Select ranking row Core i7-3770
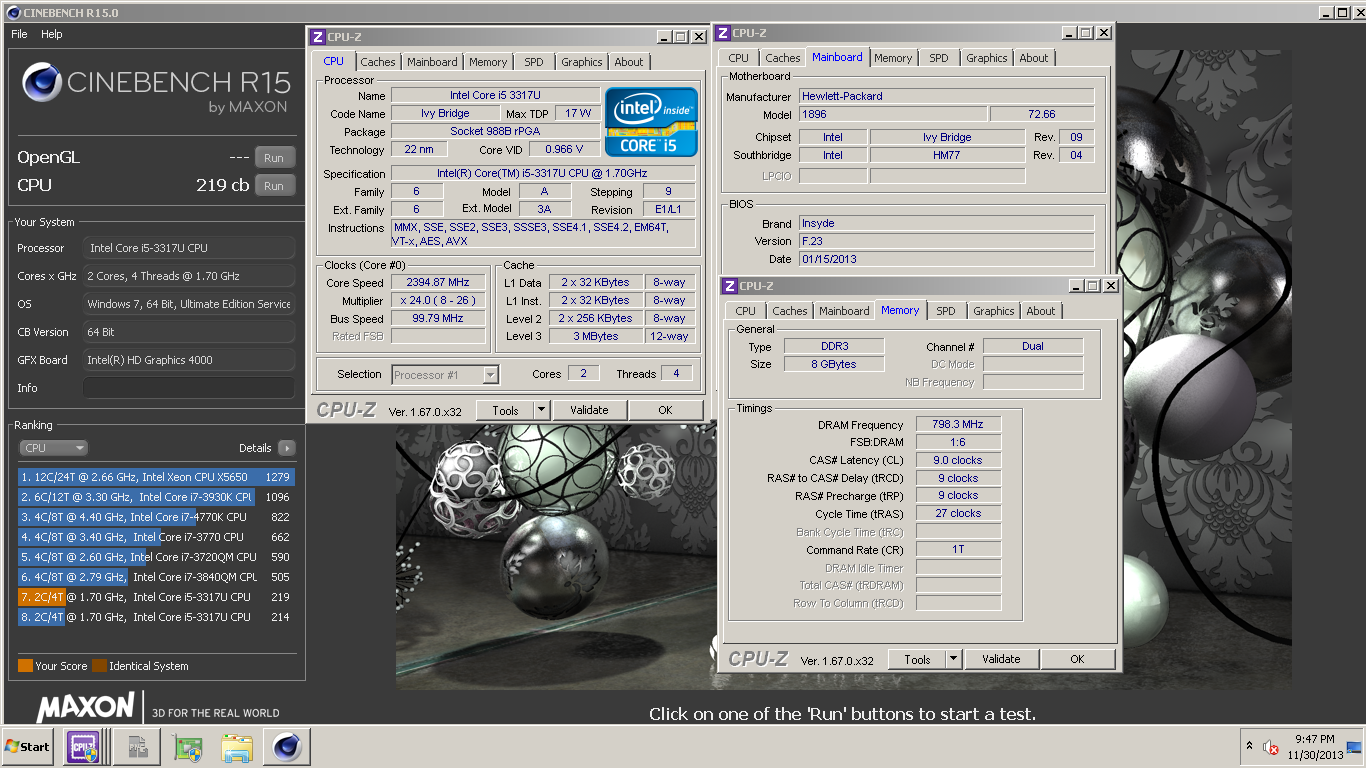Screen dimensions: 1366x768 point(156,537)
